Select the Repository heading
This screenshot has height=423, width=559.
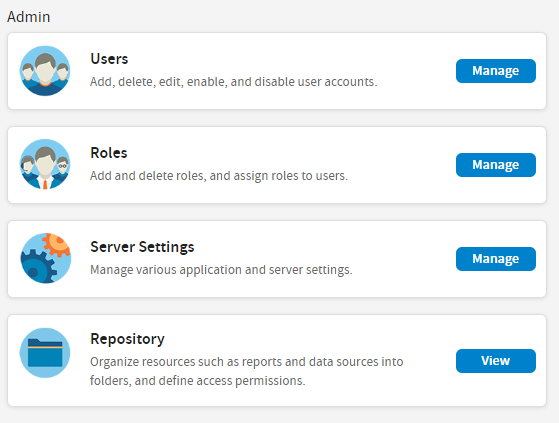[x=127, y=339]
